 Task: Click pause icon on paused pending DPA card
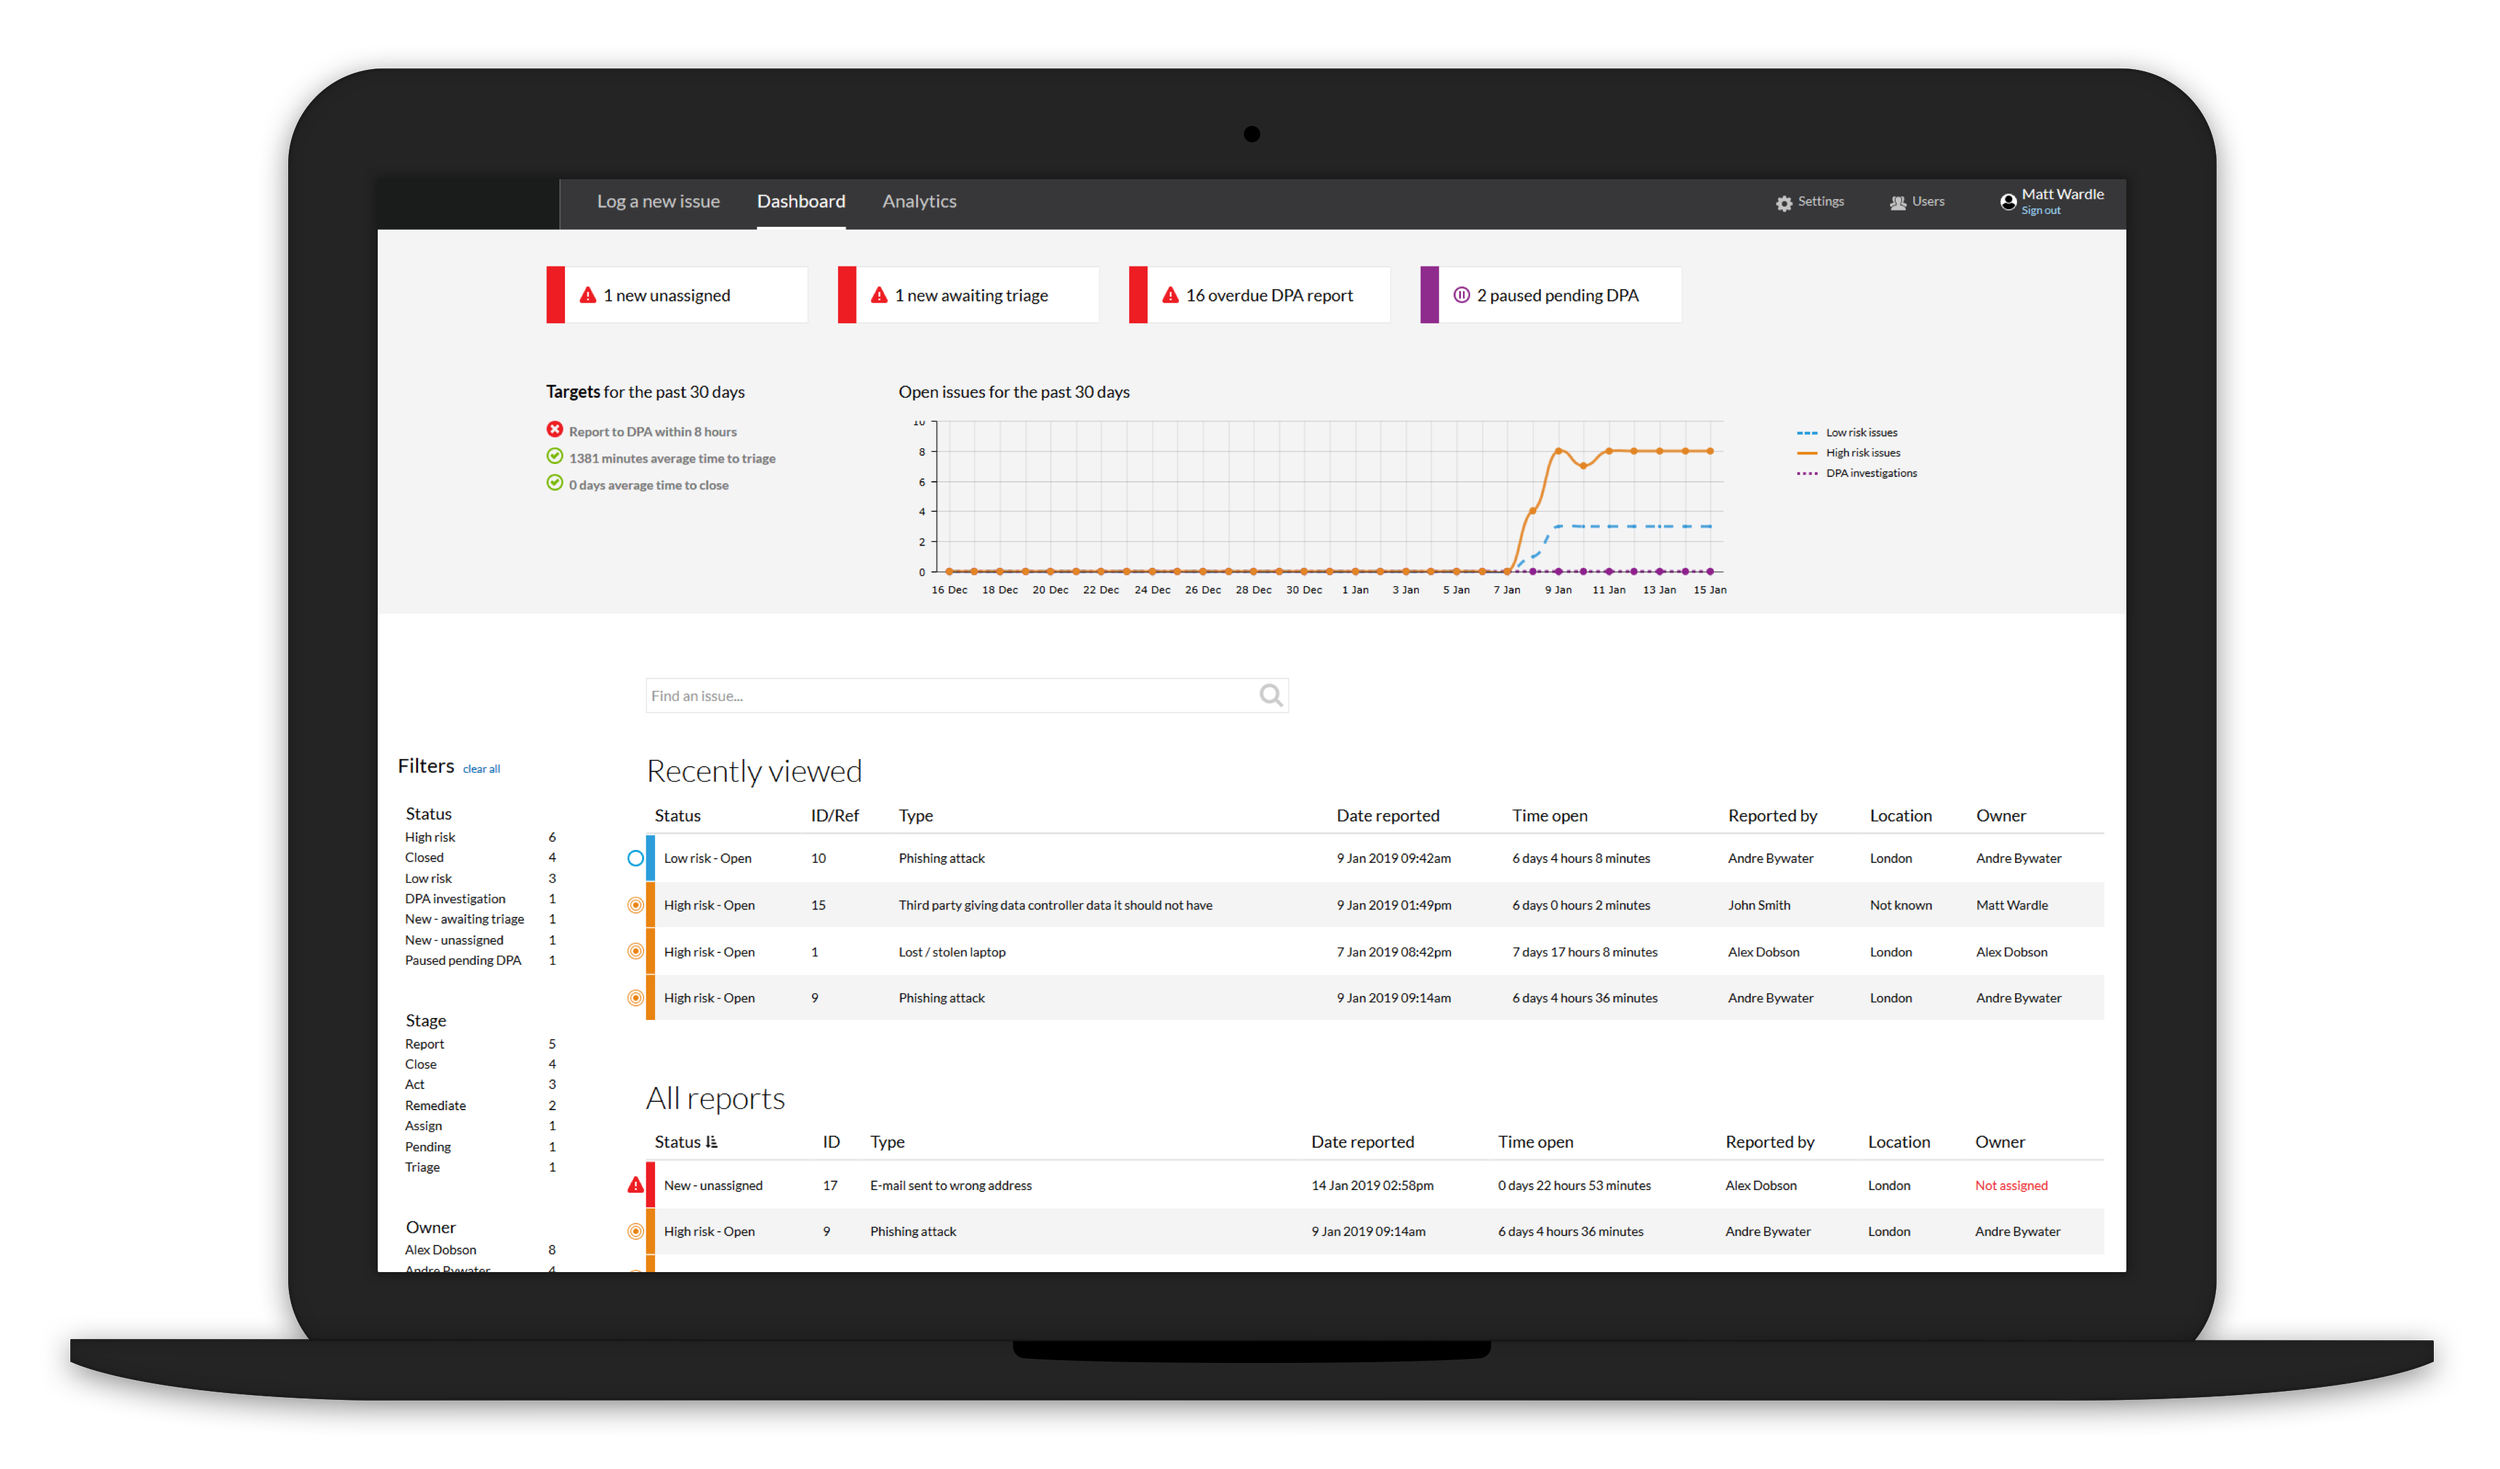1461,295
